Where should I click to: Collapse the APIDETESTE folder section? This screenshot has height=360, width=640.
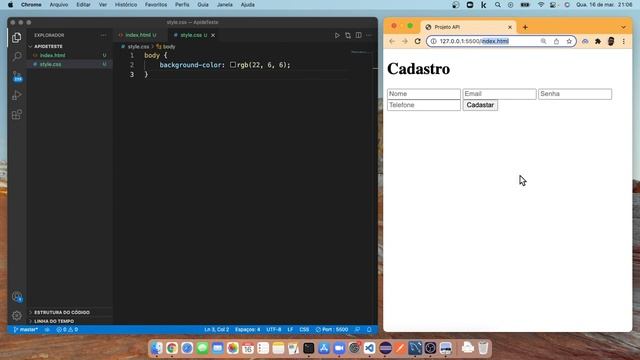69,47
